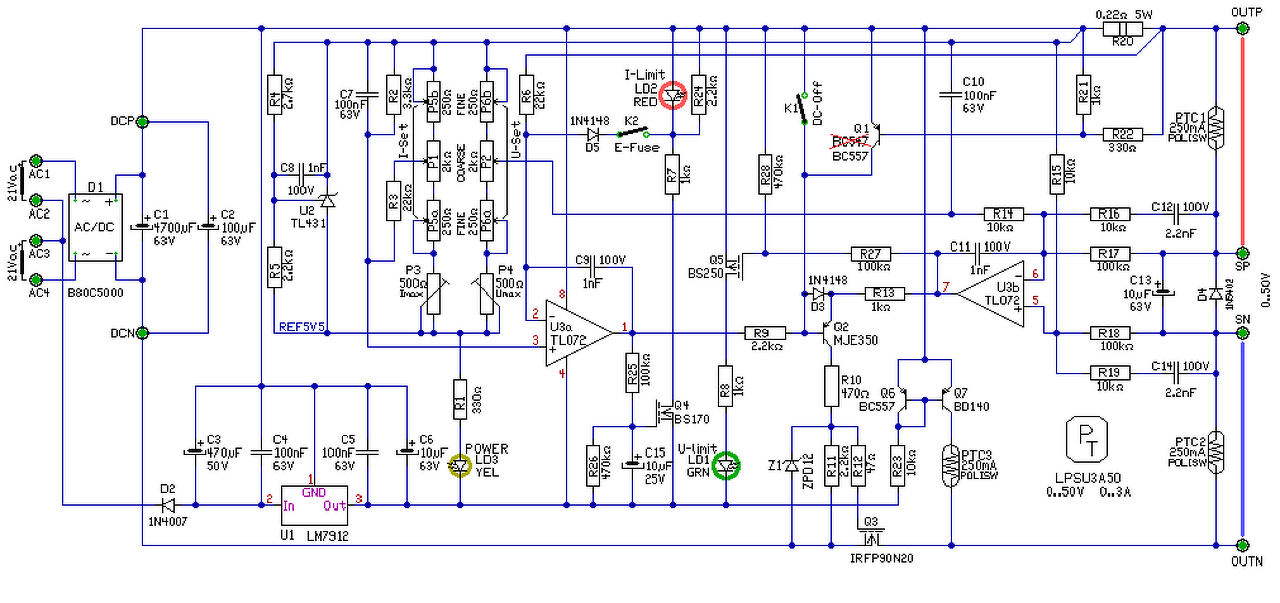Select the Q2 MJE350 transistor symbol
1280x603 pixels.
(x=826, y=333)
